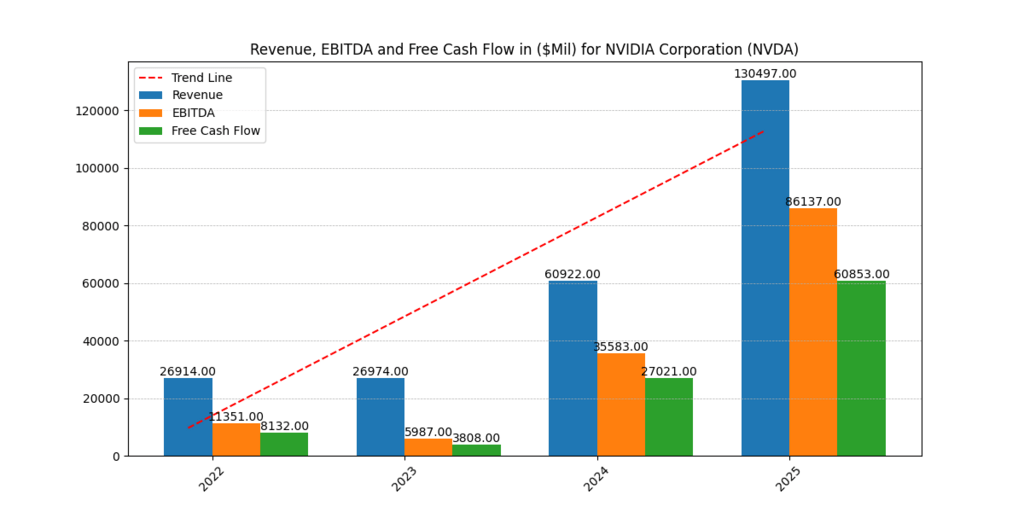Click the 'Free Cash Flow' legend text
Viewport: 1024px width, 512px height.
tap(216, 131)
